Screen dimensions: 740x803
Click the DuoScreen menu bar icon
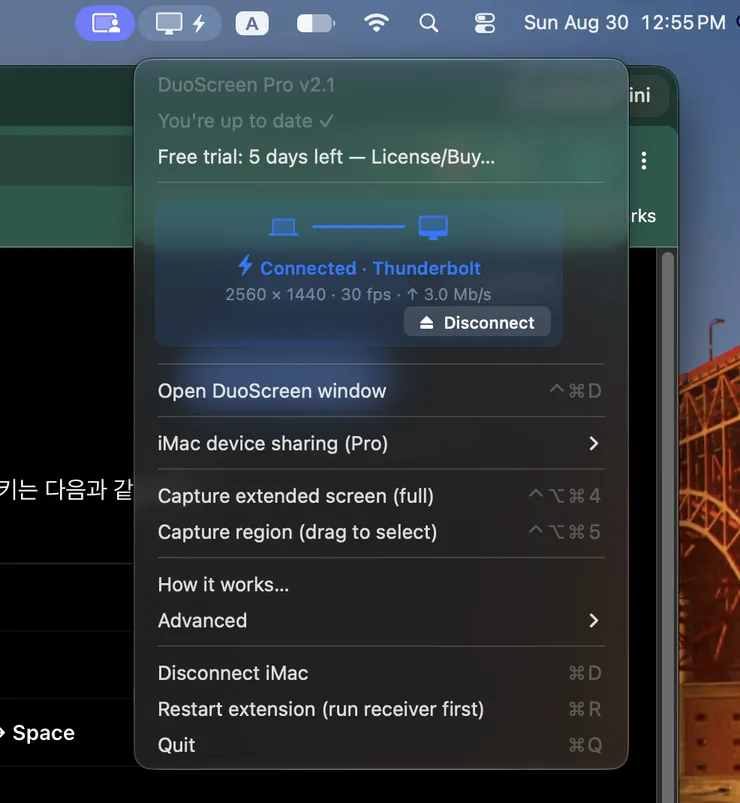click(x=105, y=23)
